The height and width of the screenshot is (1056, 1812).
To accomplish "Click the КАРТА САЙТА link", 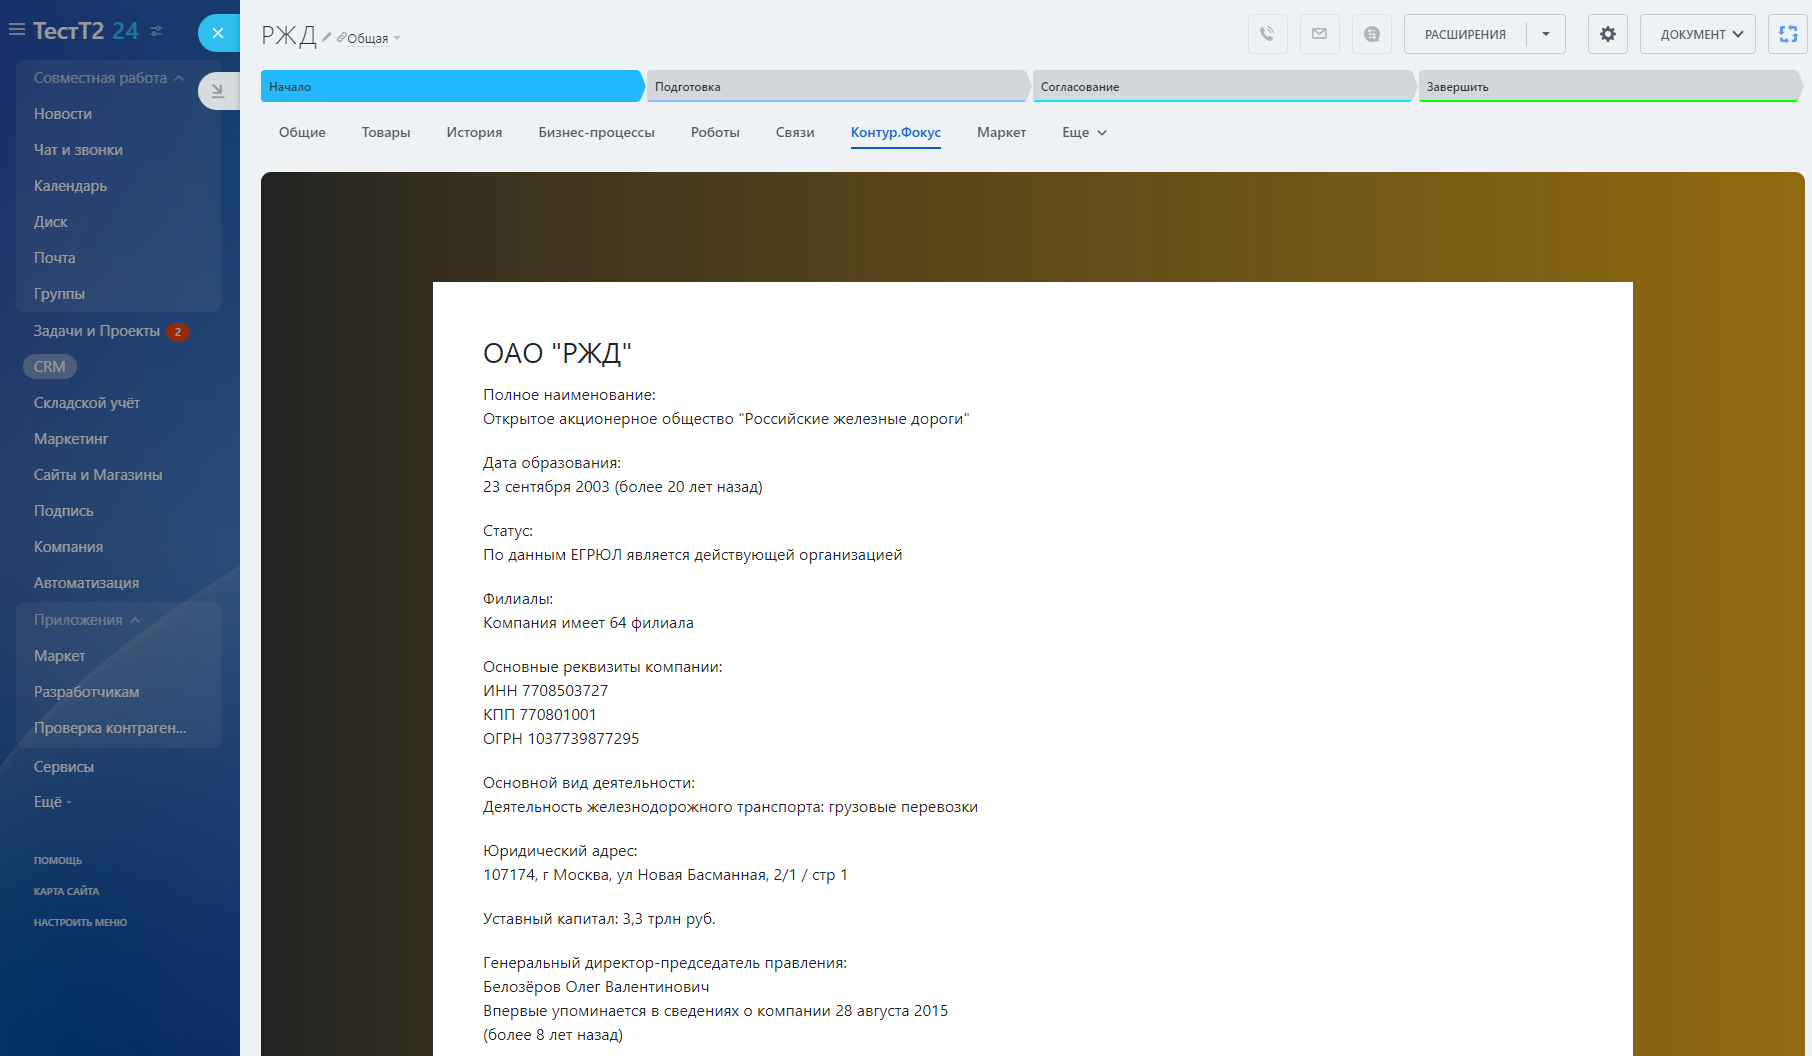I will tap(67, 892).
